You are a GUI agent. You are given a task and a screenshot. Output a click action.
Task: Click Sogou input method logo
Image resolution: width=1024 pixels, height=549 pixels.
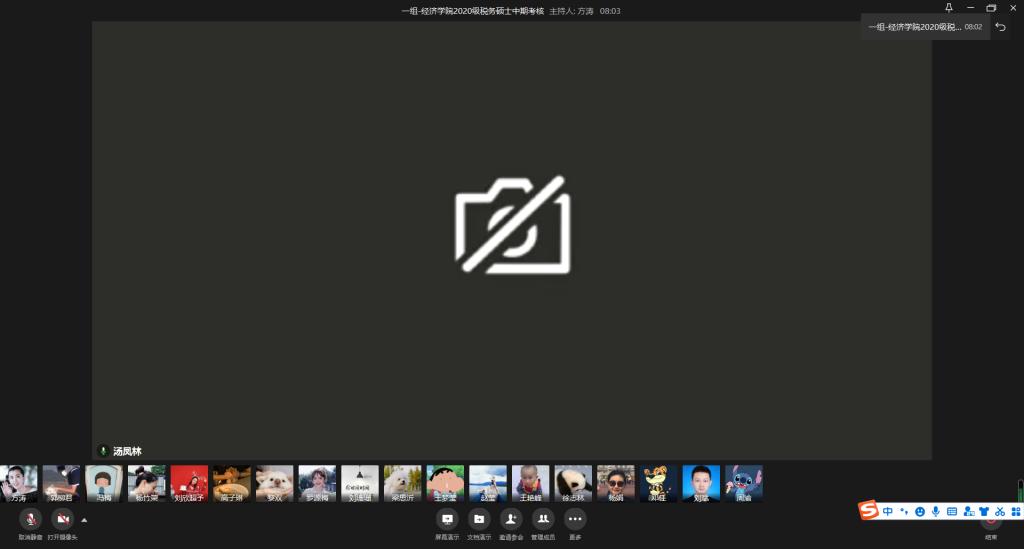(870, 511)
